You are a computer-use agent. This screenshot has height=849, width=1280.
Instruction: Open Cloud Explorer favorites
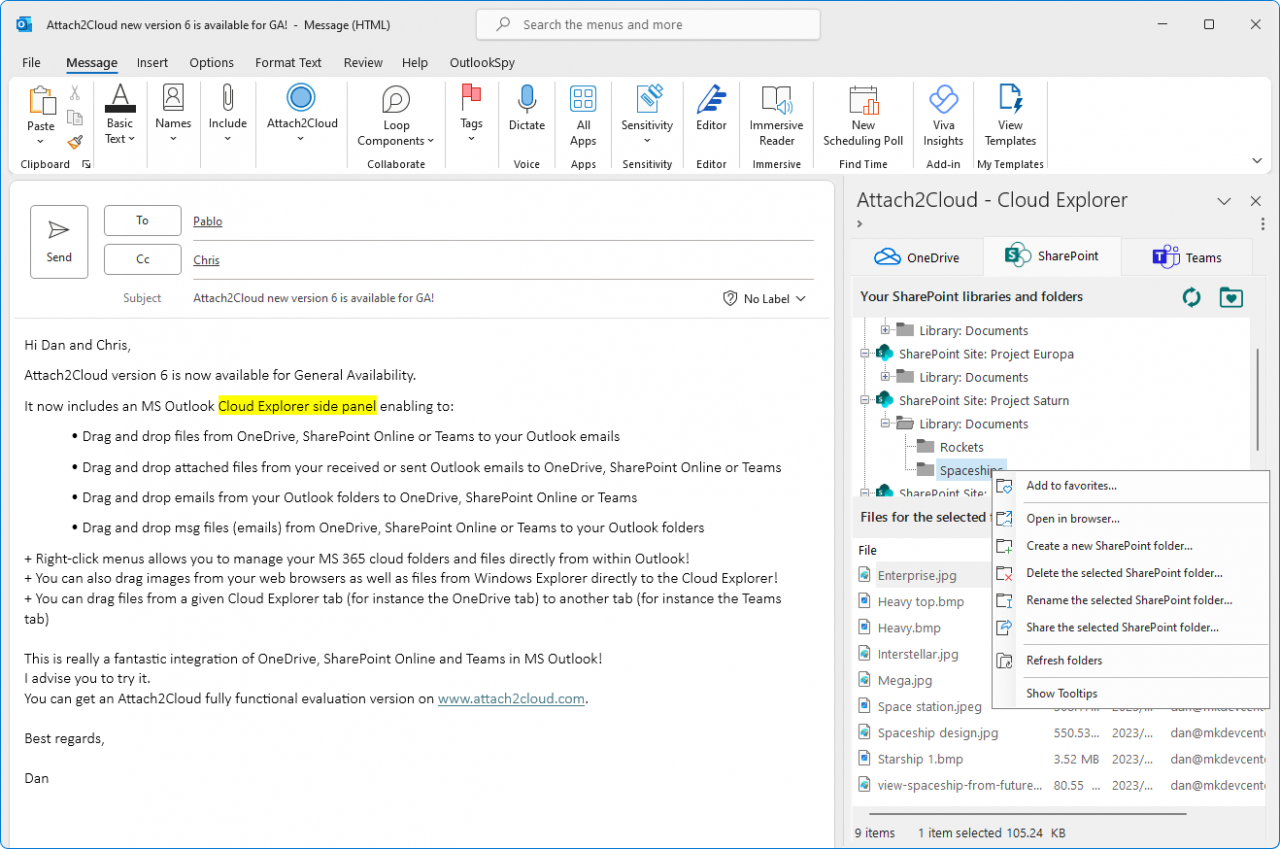(1231, 297)
